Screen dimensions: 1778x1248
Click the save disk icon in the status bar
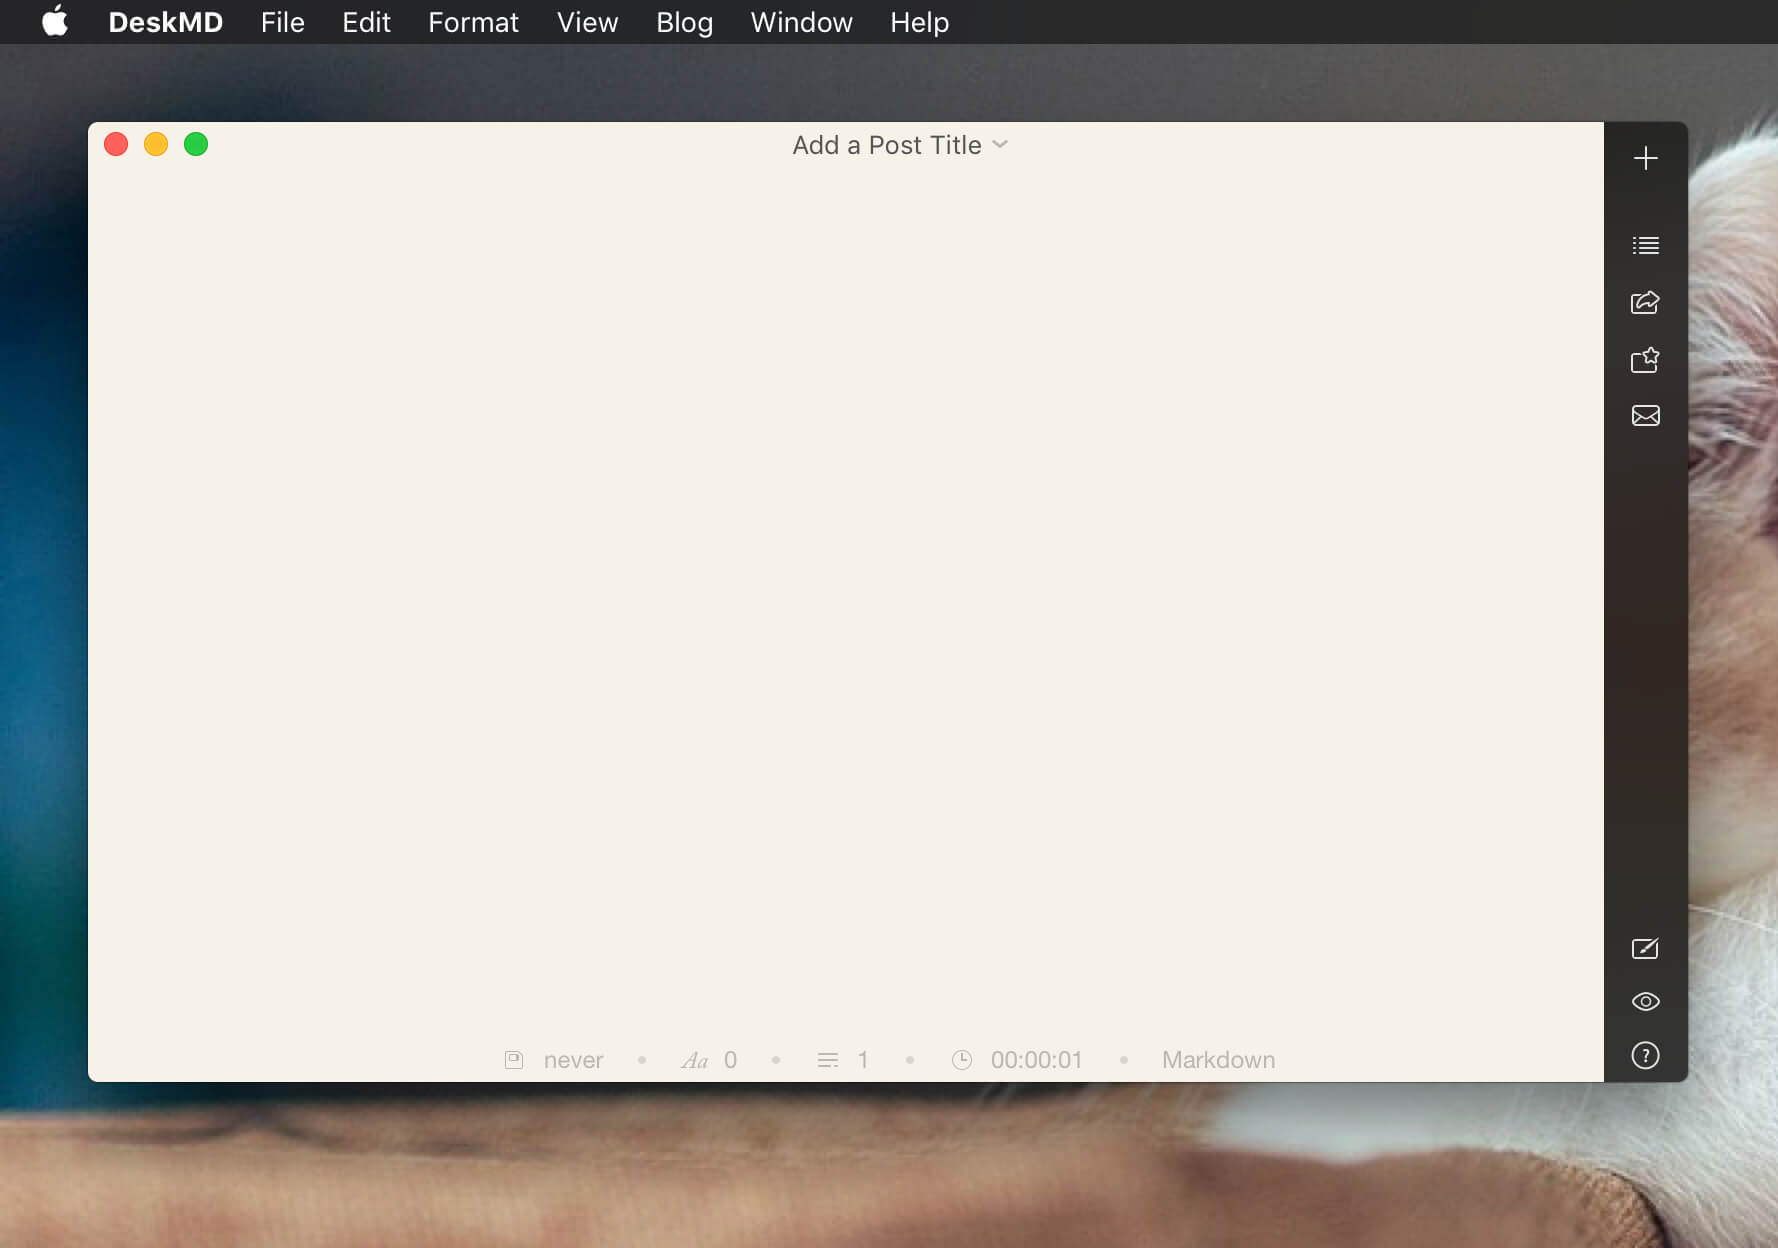click(x=514, y=1060)
